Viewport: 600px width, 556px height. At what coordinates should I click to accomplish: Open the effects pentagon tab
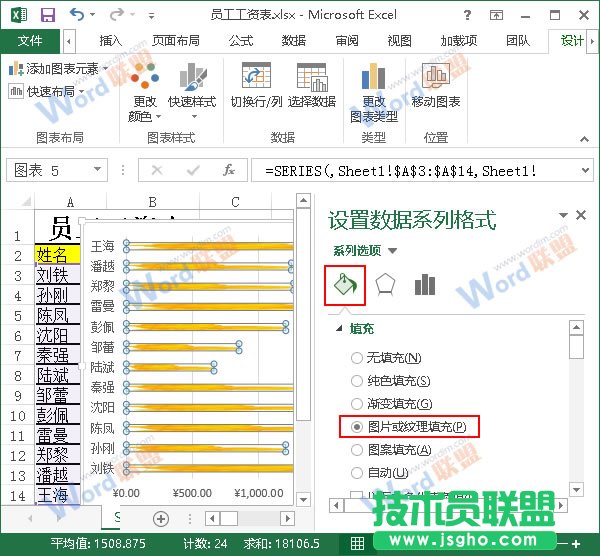[385, 285]
